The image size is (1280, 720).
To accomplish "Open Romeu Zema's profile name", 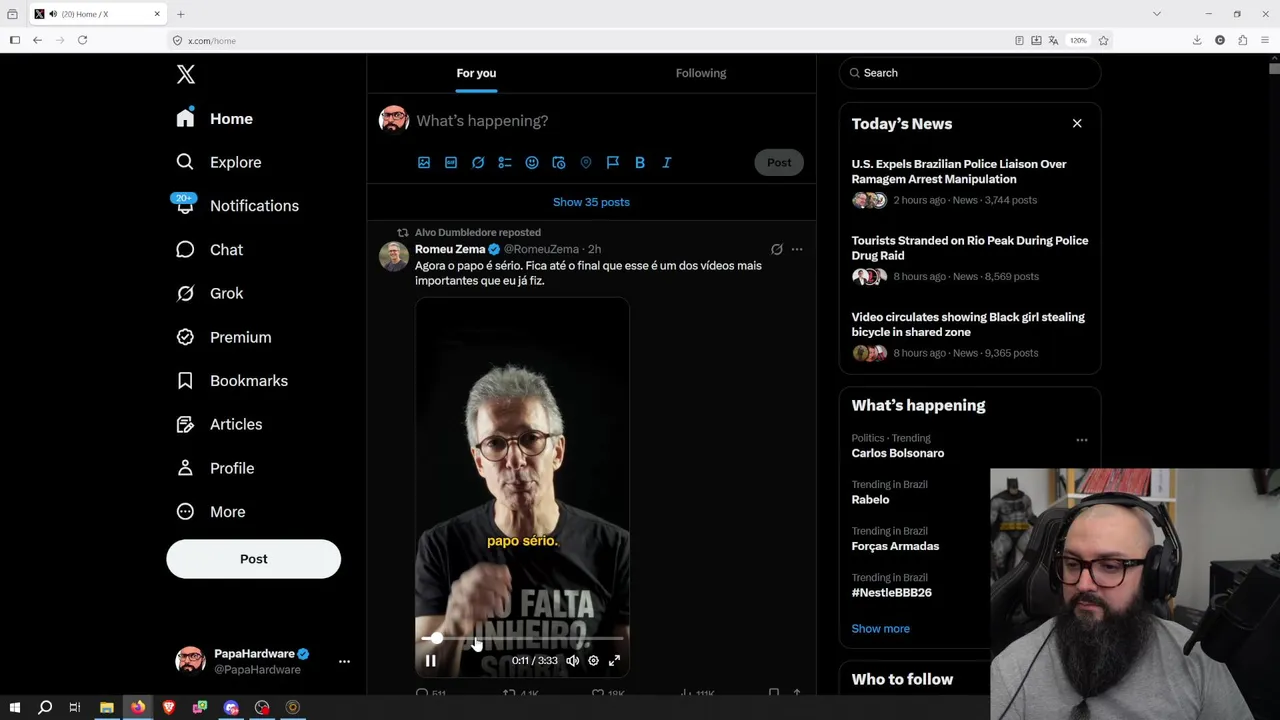I will 450,249.
